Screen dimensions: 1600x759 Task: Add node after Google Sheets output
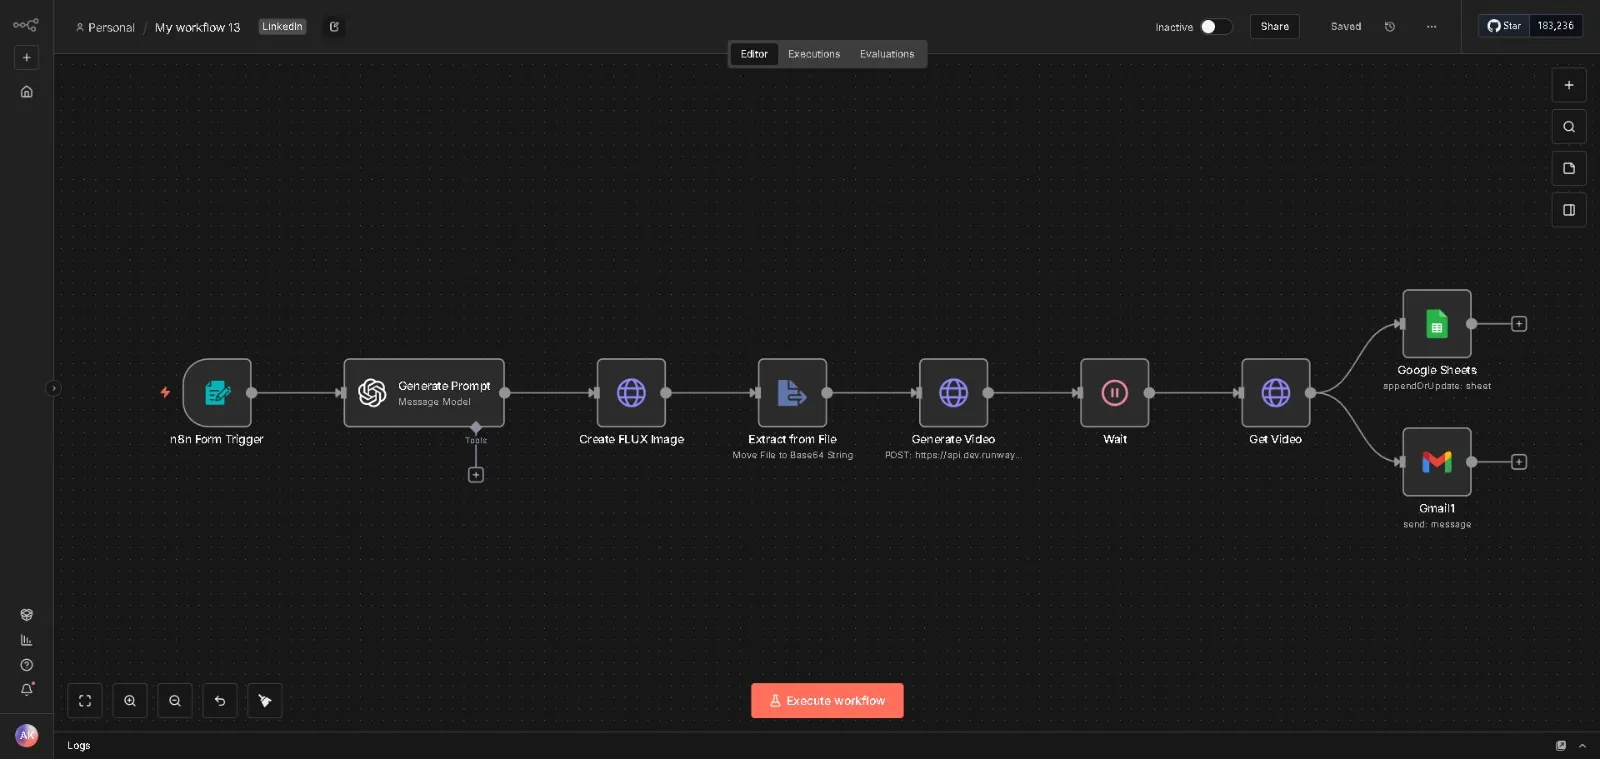coord(1519,324)
